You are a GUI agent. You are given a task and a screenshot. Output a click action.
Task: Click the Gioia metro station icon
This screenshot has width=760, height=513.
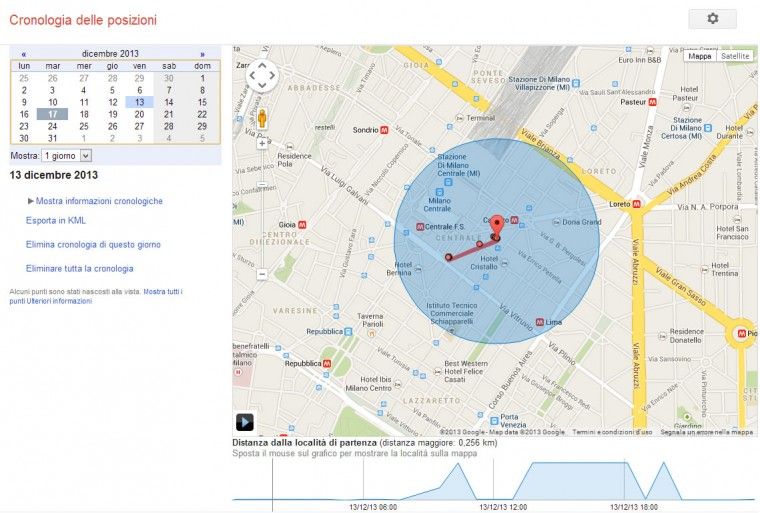[x=302, y=224]
